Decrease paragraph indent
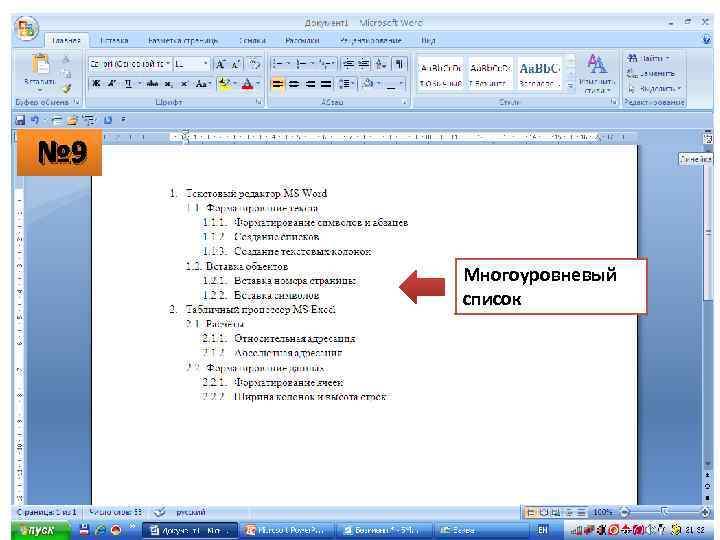Viewport: 720px width, 540px height. click(349, 64)
